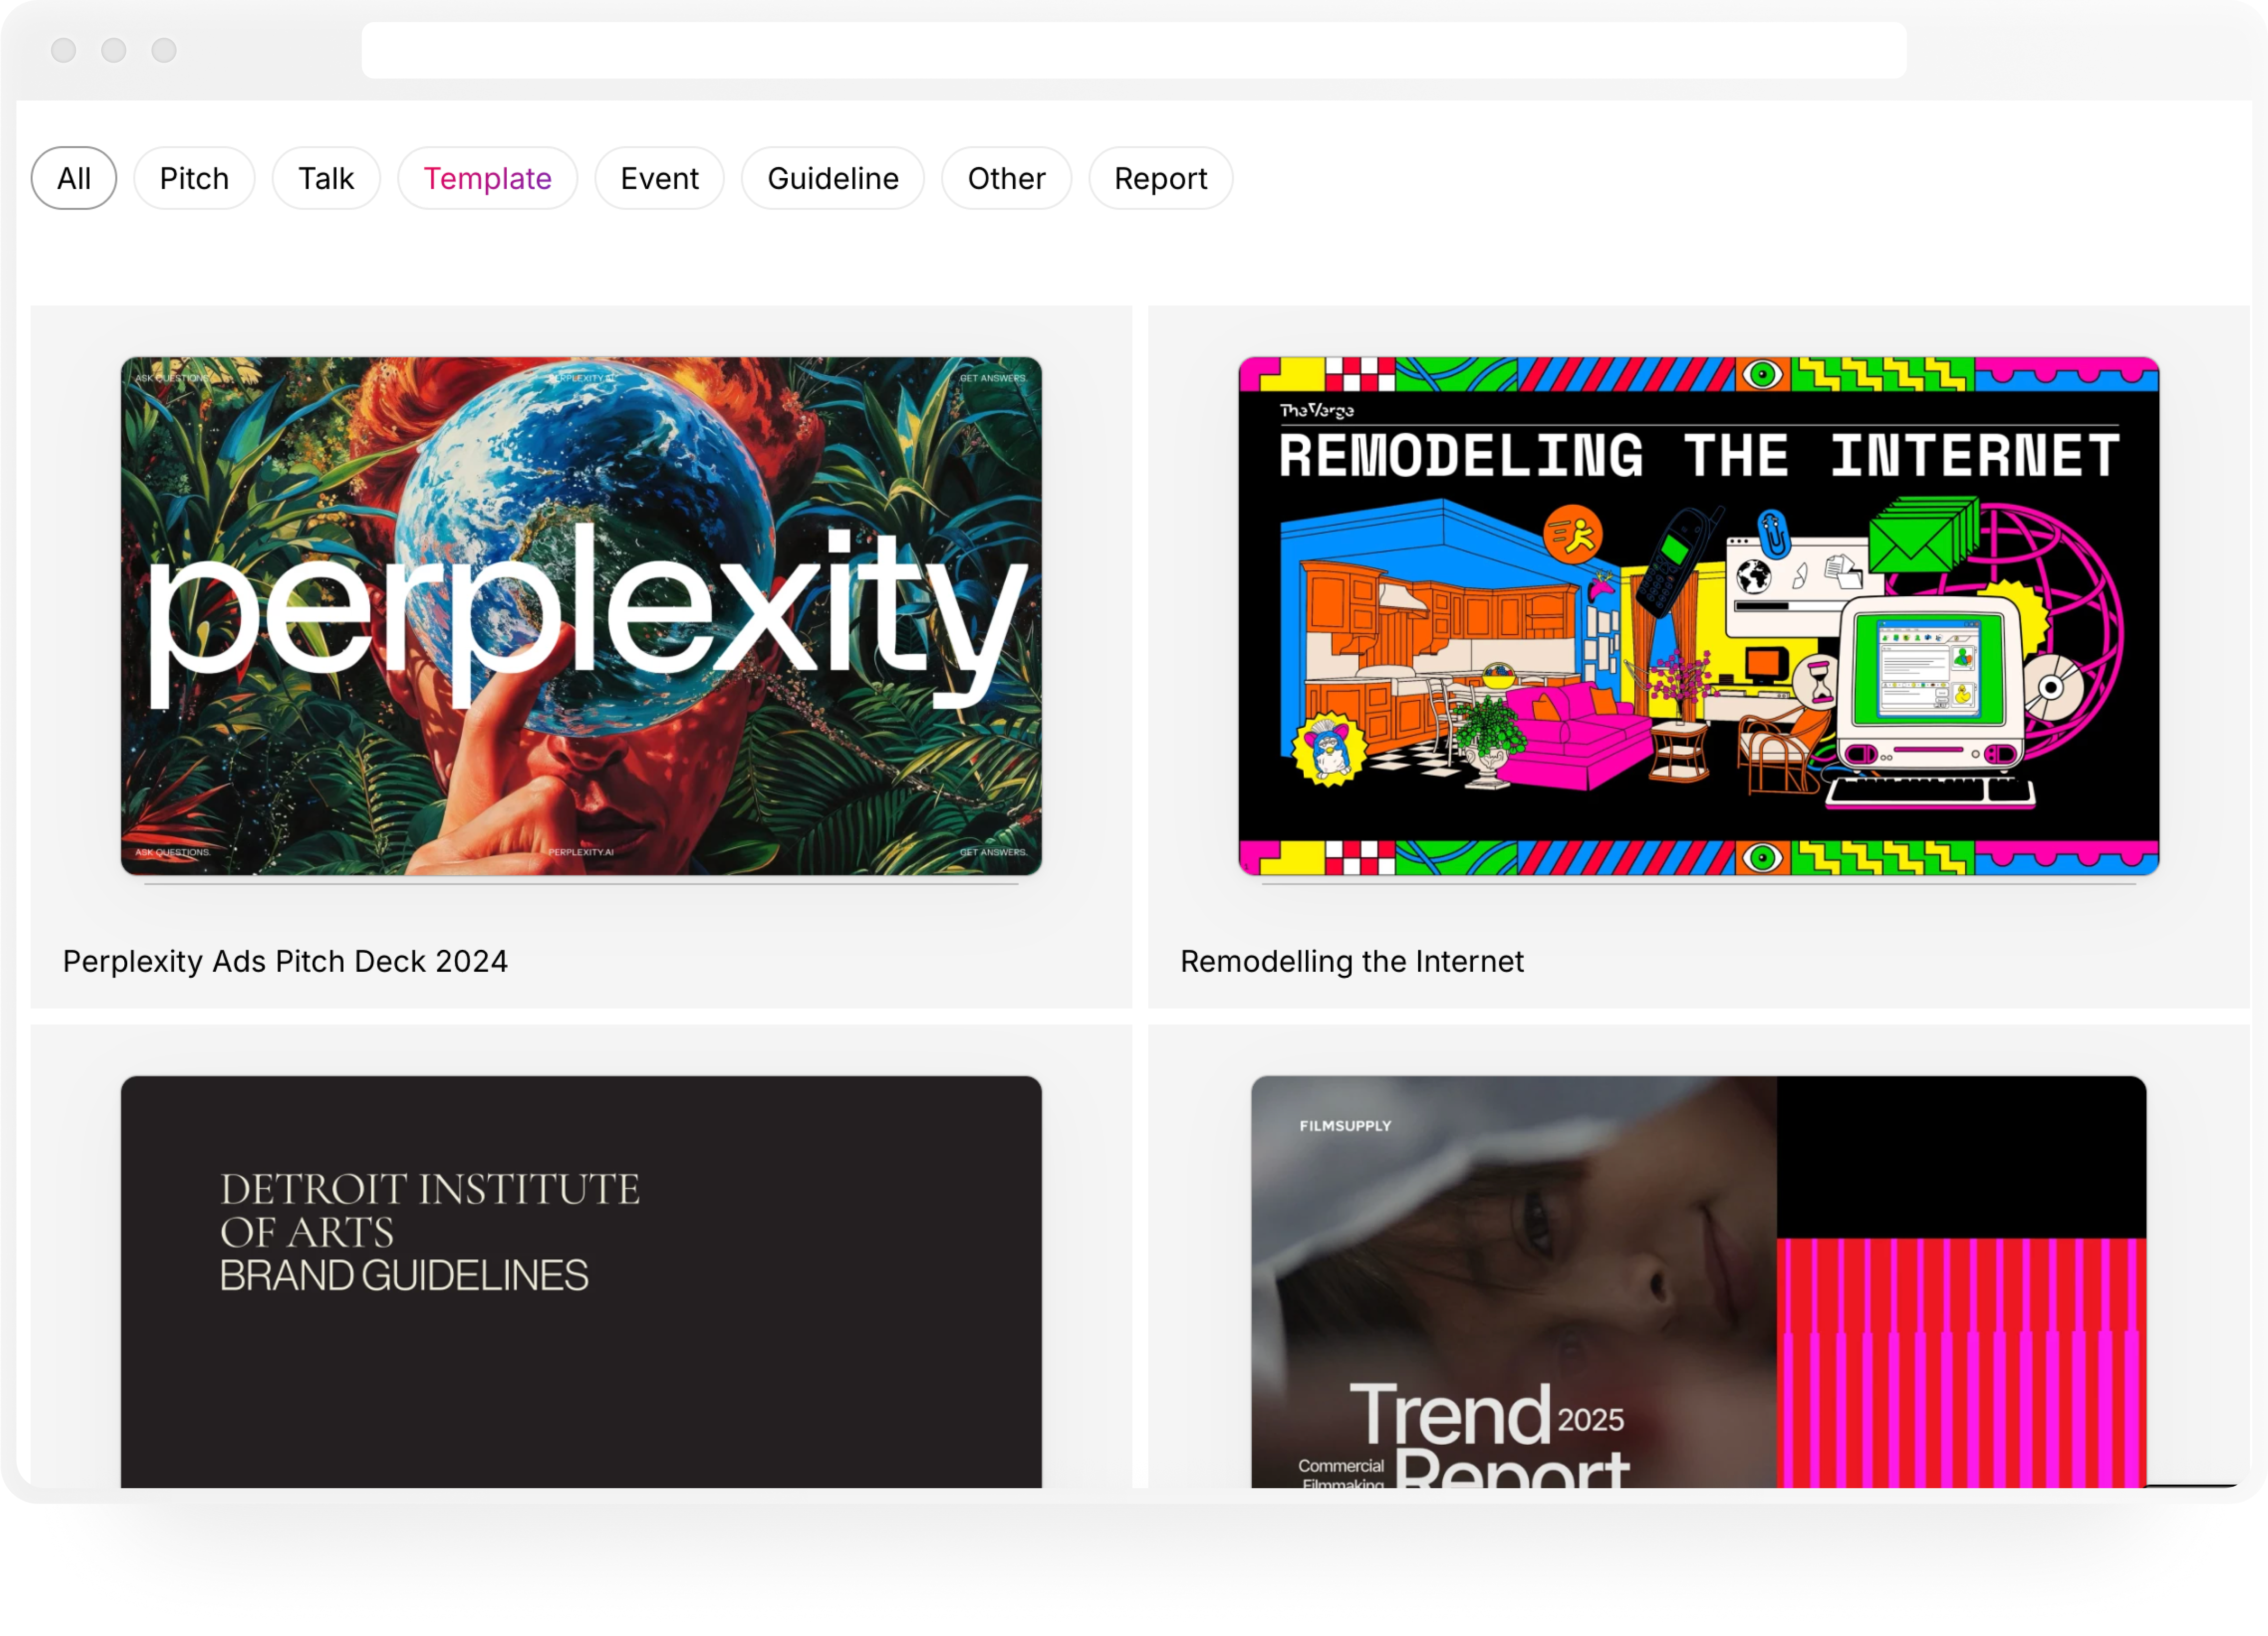
Task: Filter decks by Pitch category
Action: [194, 178]
